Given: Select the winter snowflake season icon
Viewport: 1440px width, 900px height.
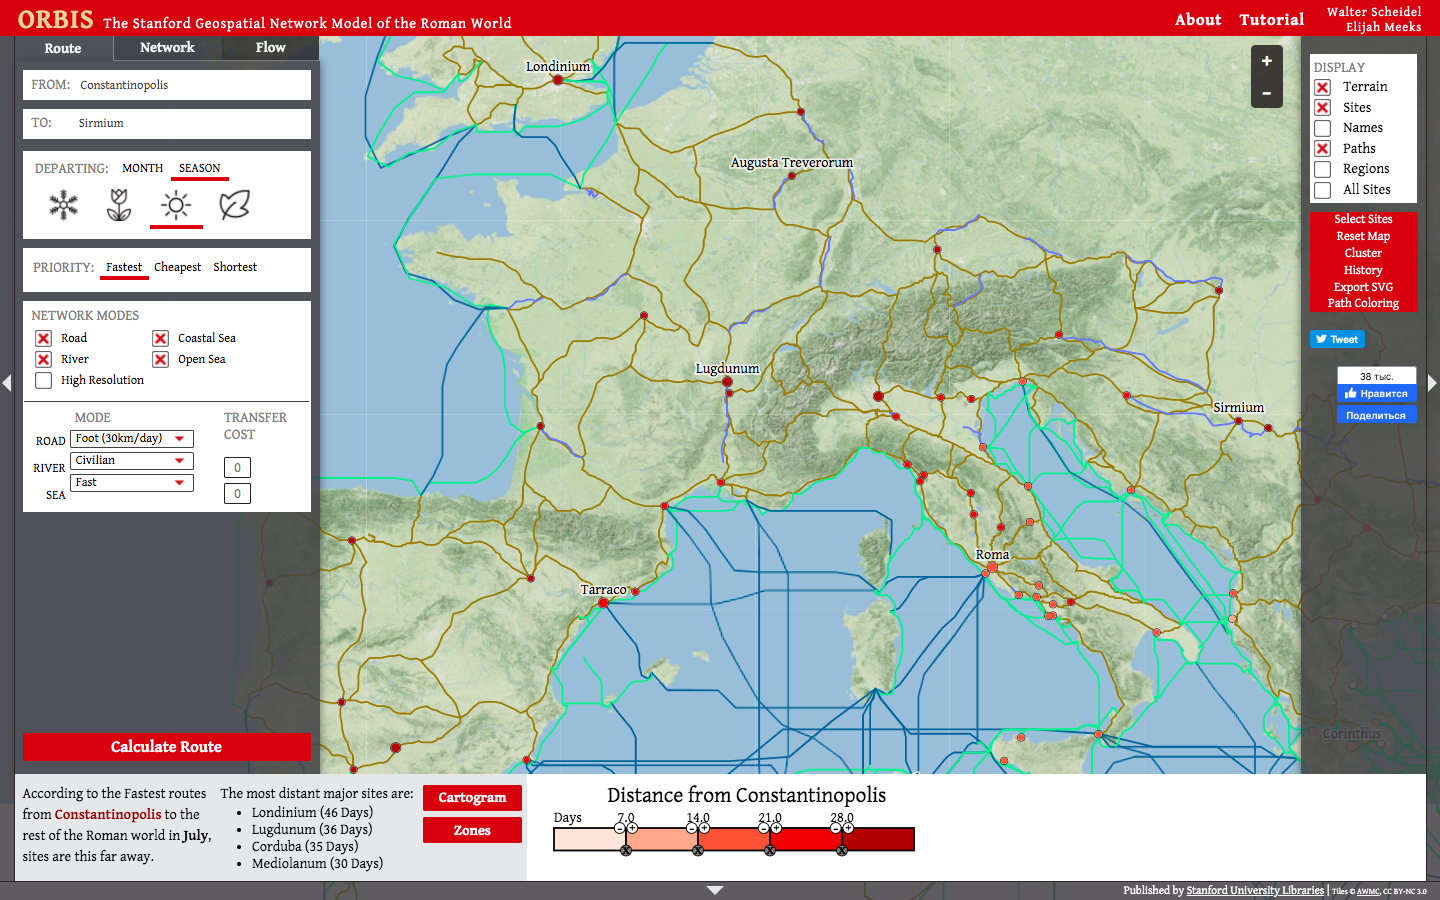Looking at the screenshot, I should 63,205.
